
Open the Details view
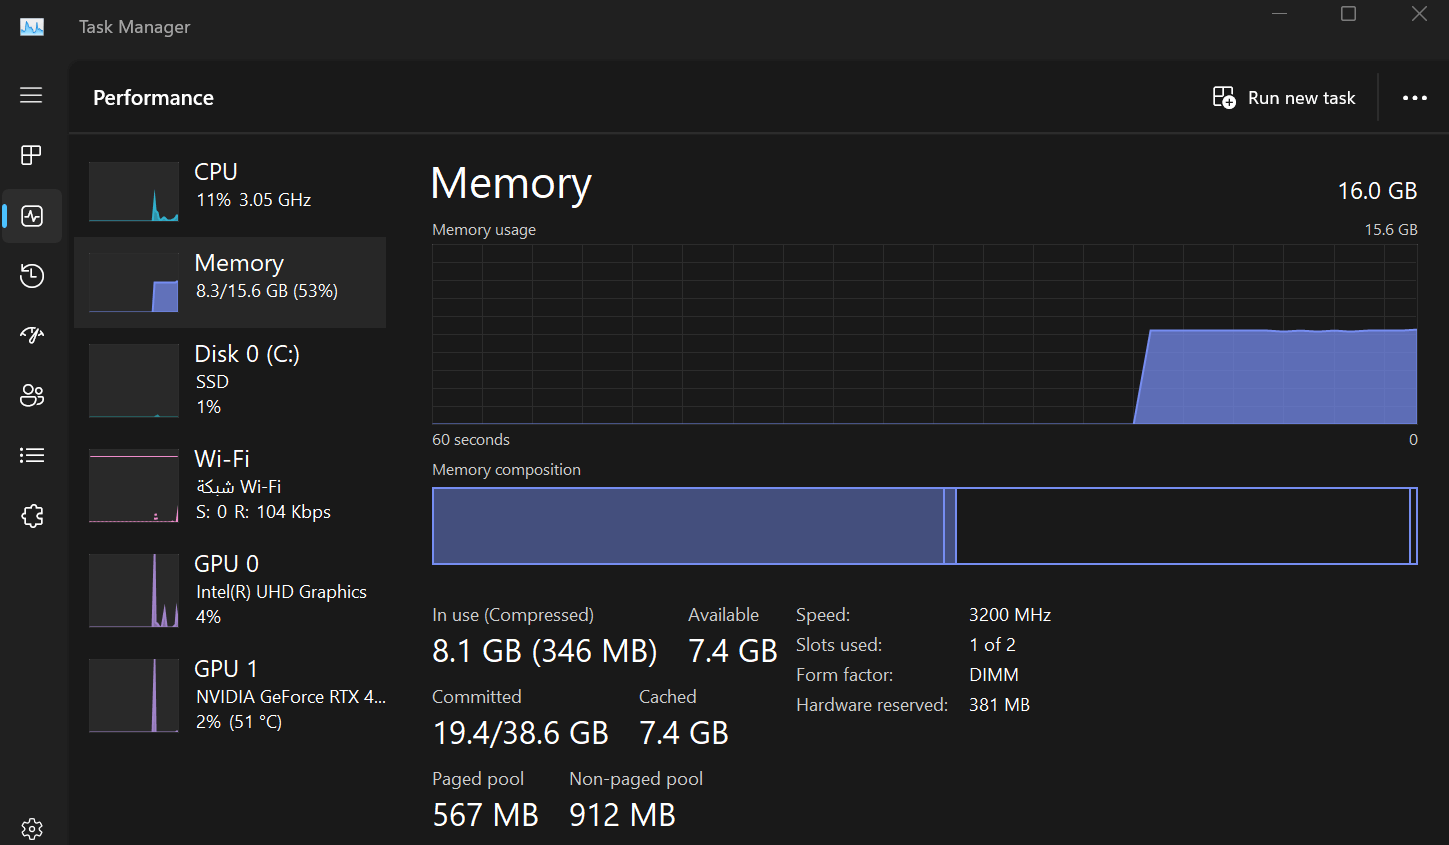(31, 455)
